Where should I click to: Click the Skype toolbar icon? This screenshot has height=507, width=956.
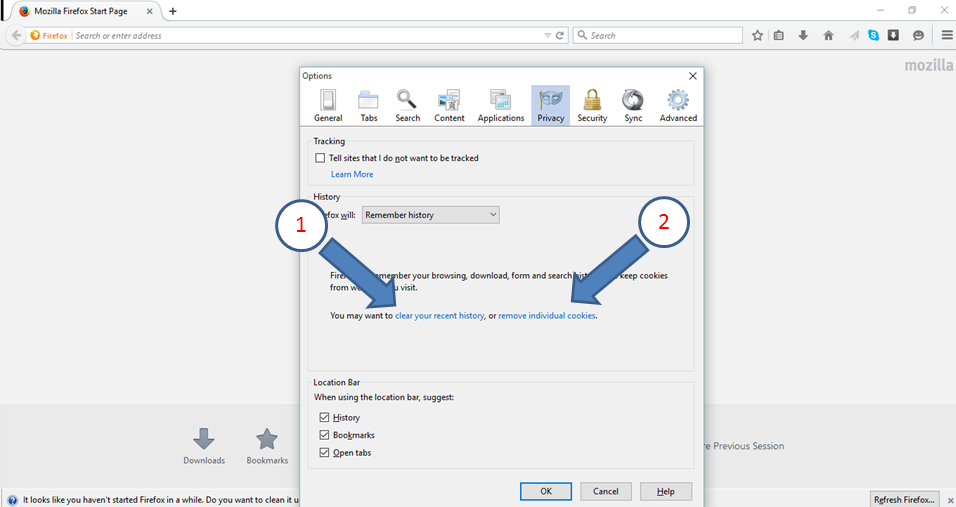tap(873, 35)
